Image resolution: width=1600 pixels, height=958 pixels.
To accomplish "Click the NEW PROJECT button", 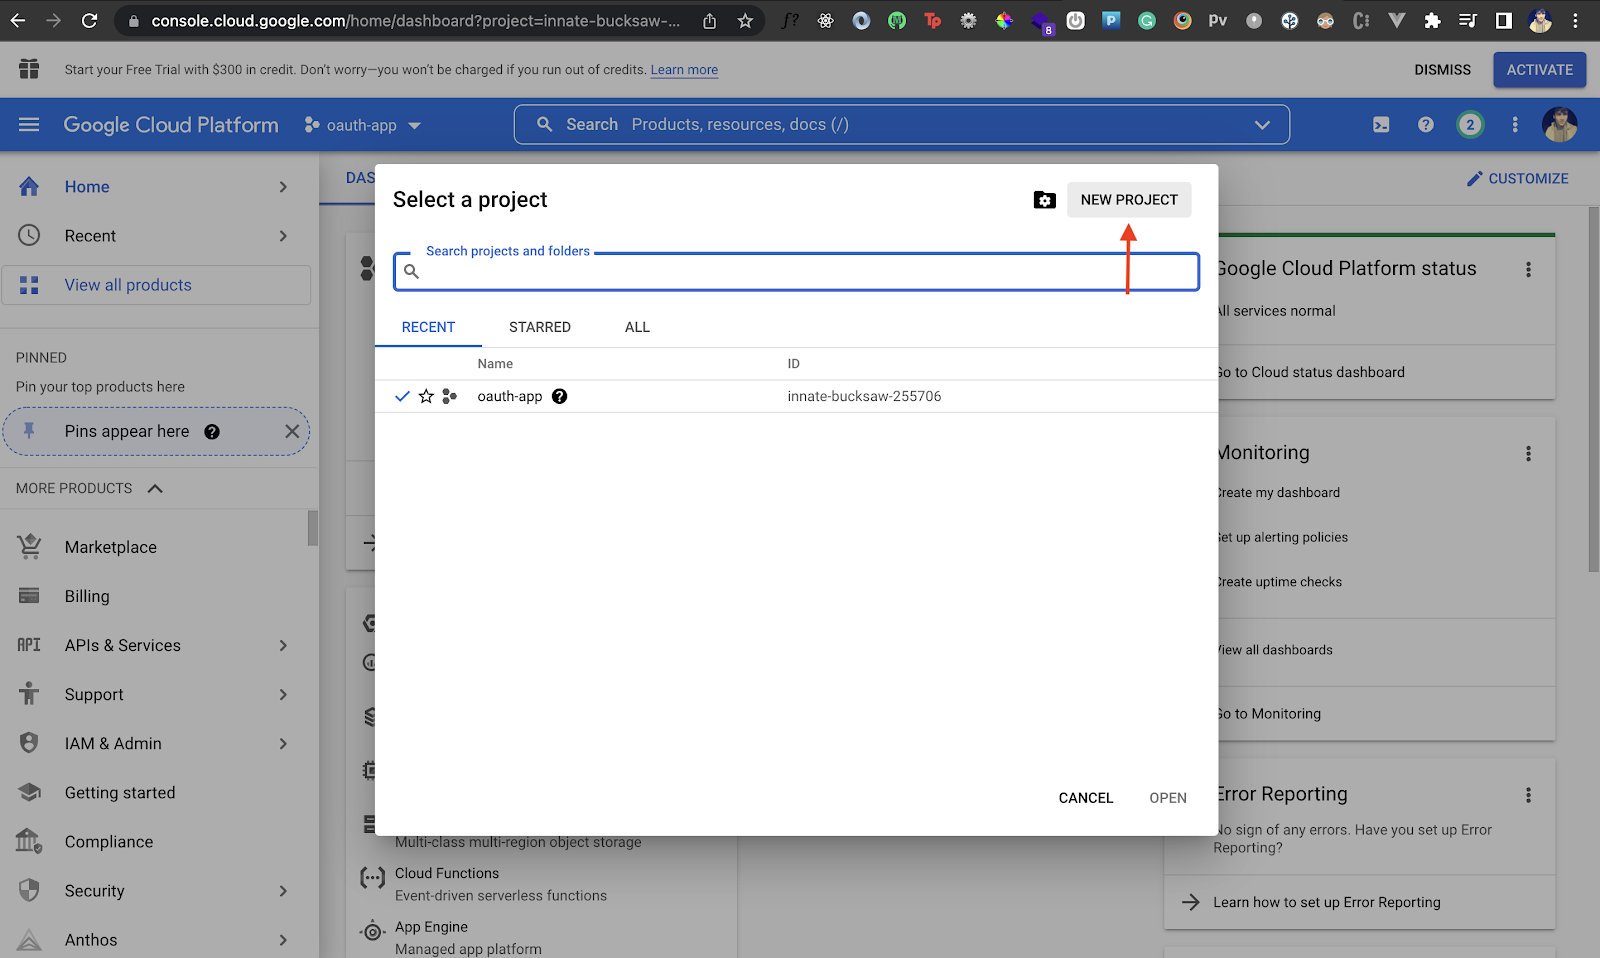I will point(1129,200).
